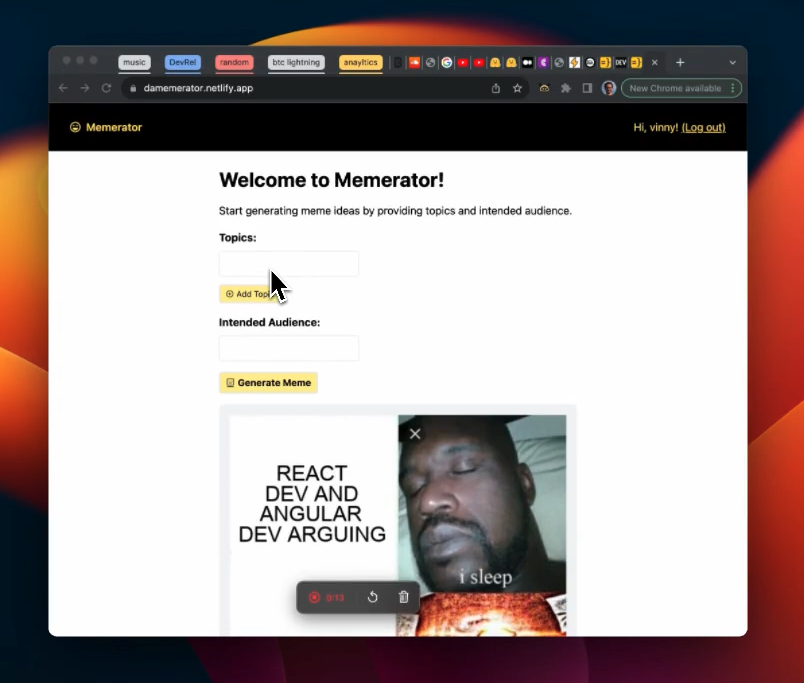Restart the recording with circular arrow
The image size is (804, 683).
373,597
